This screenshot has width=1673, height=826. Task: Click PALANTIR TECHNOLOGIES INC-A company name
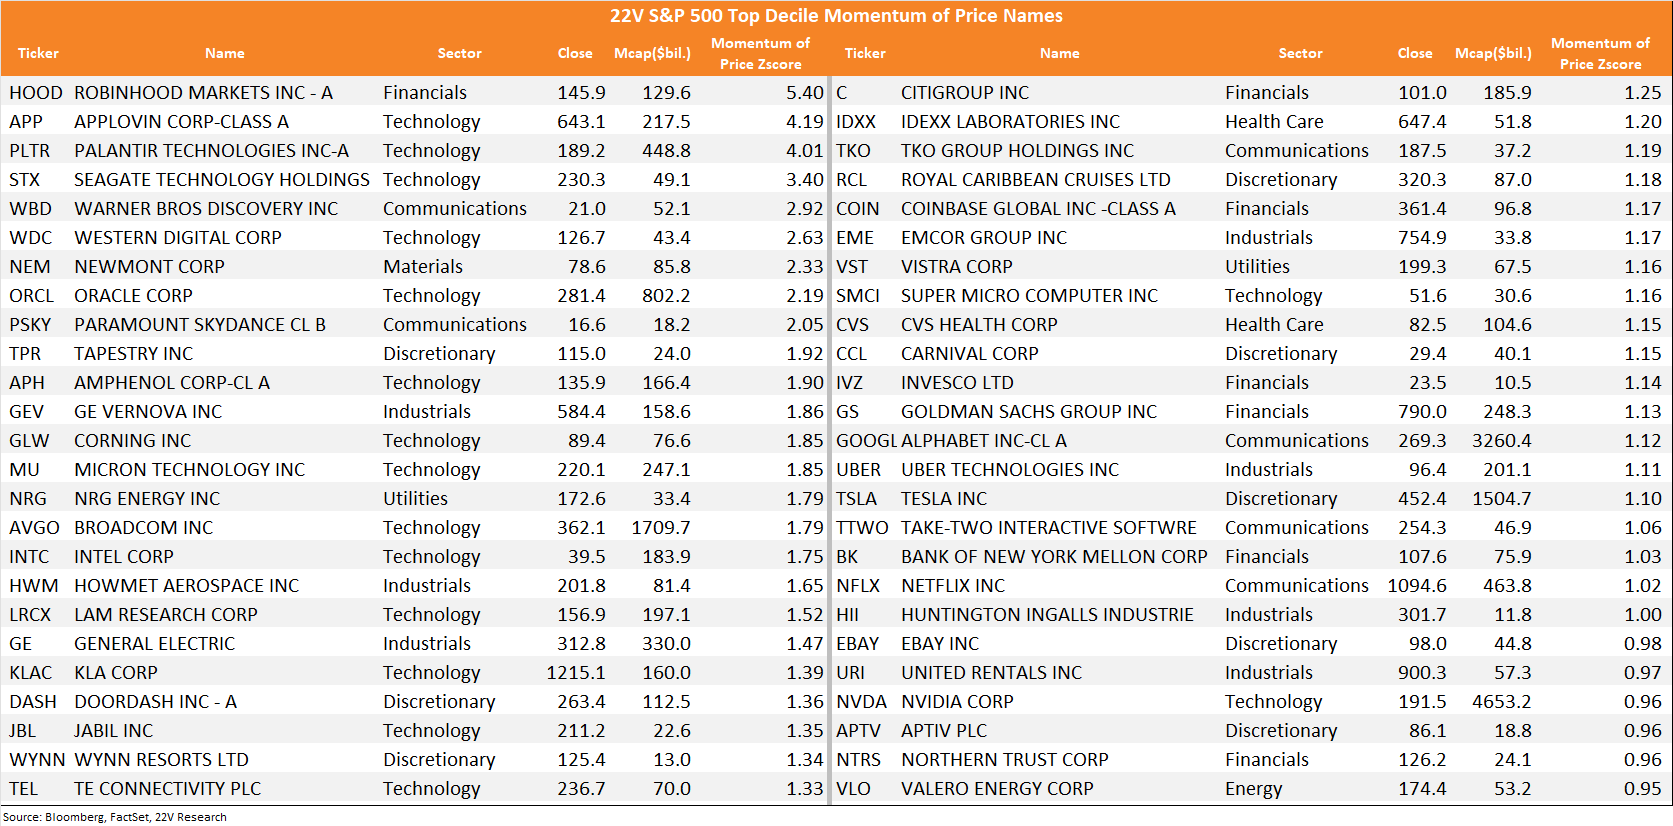click(x=211, y=151)
